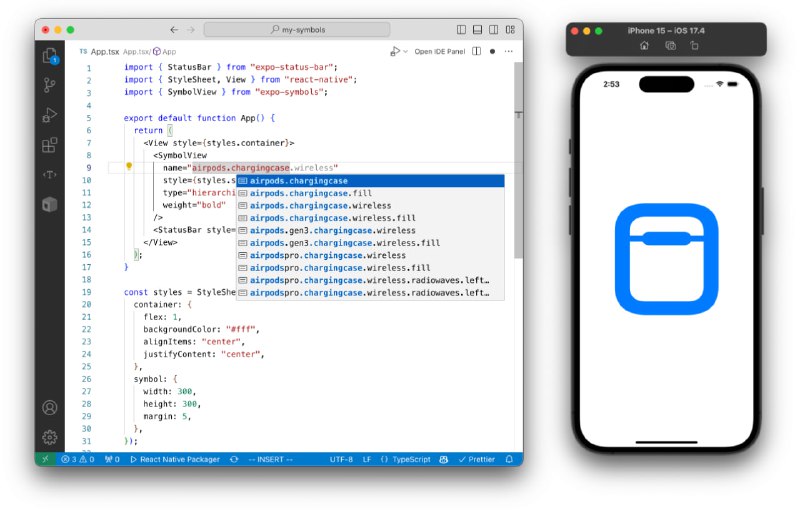Start React Native Packager from status bar
The width and height of the screenshot is (800, 512).
[175, 459]
